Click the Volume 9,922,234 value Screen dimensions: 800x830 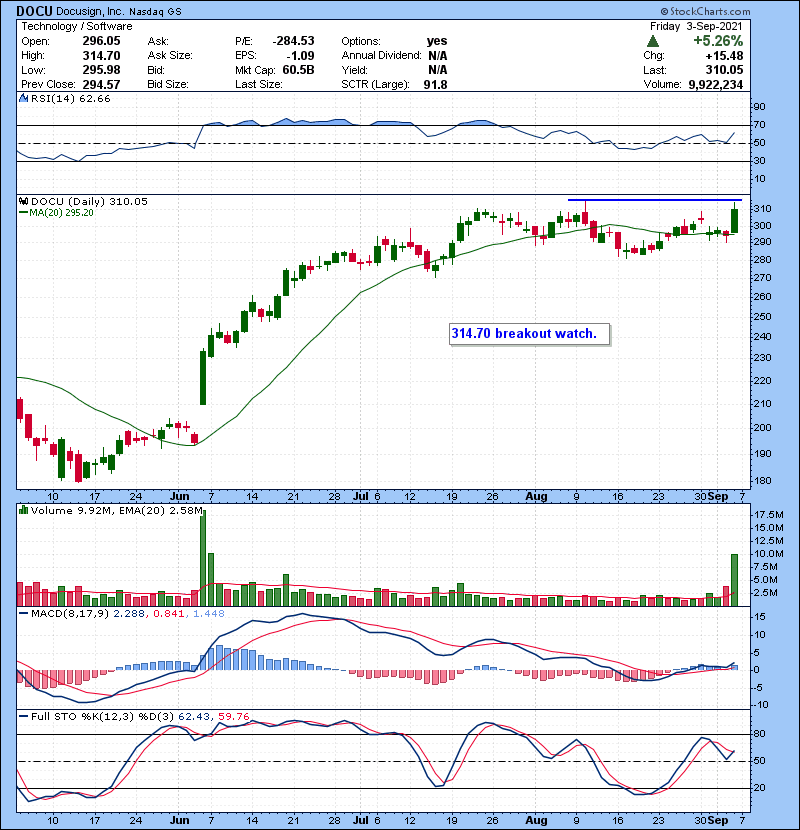click(x=715, y=85)
